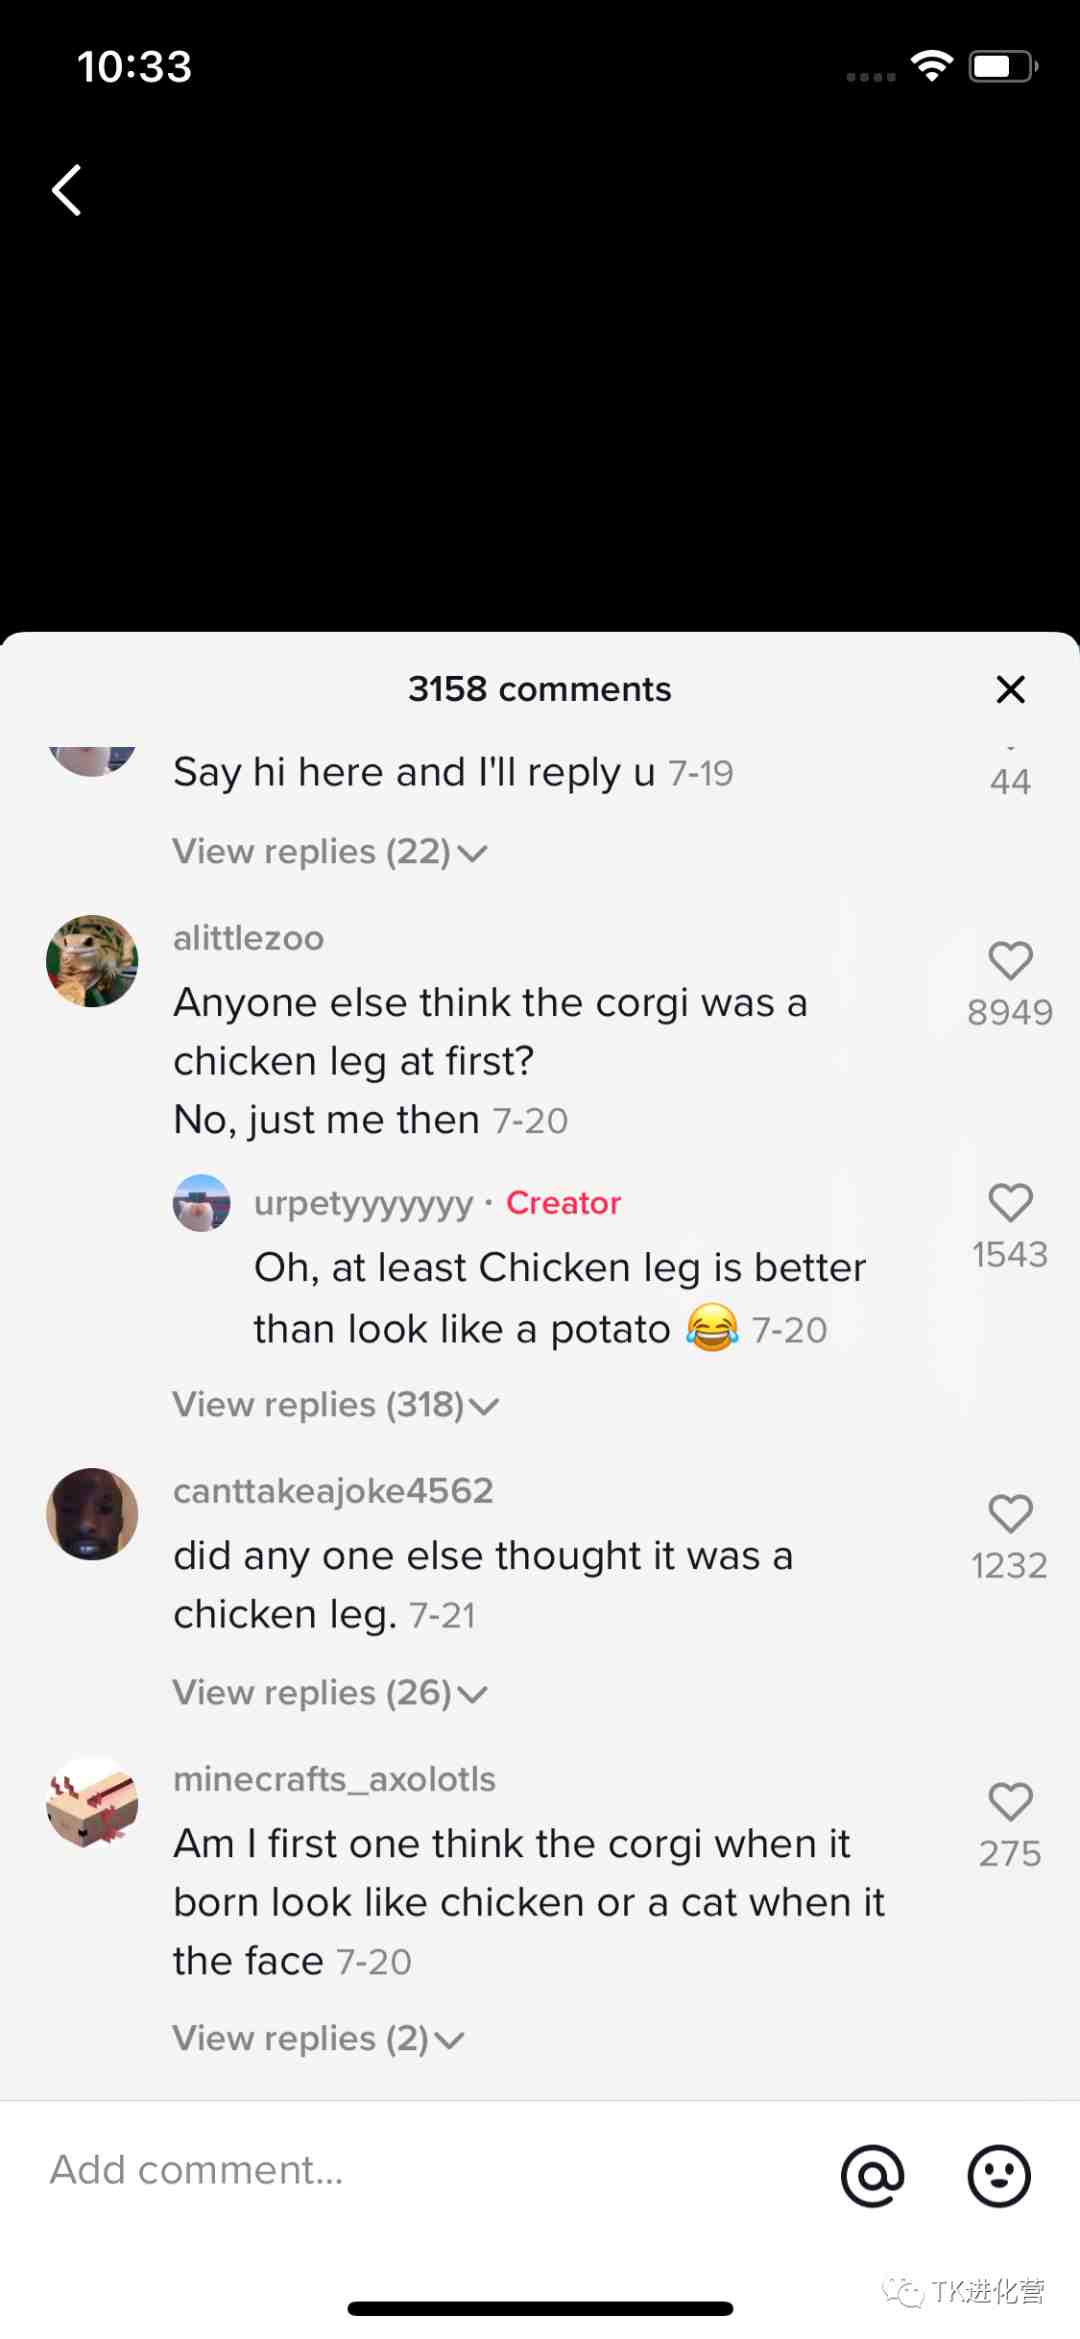Screen dimensions: 1080x2339
Task: Show the 2 replies to minecrafts_axolotls
Action: (318, 2039)
